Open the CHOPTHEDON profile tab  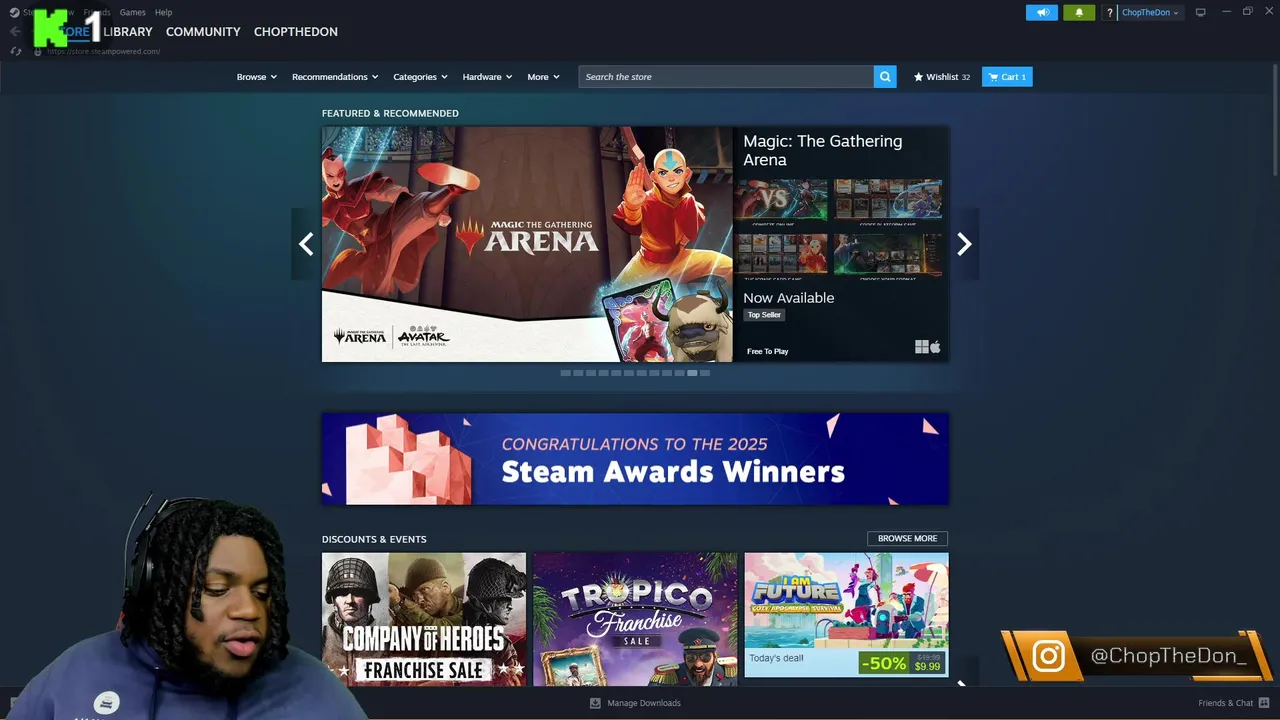click(x=296, y=32)
